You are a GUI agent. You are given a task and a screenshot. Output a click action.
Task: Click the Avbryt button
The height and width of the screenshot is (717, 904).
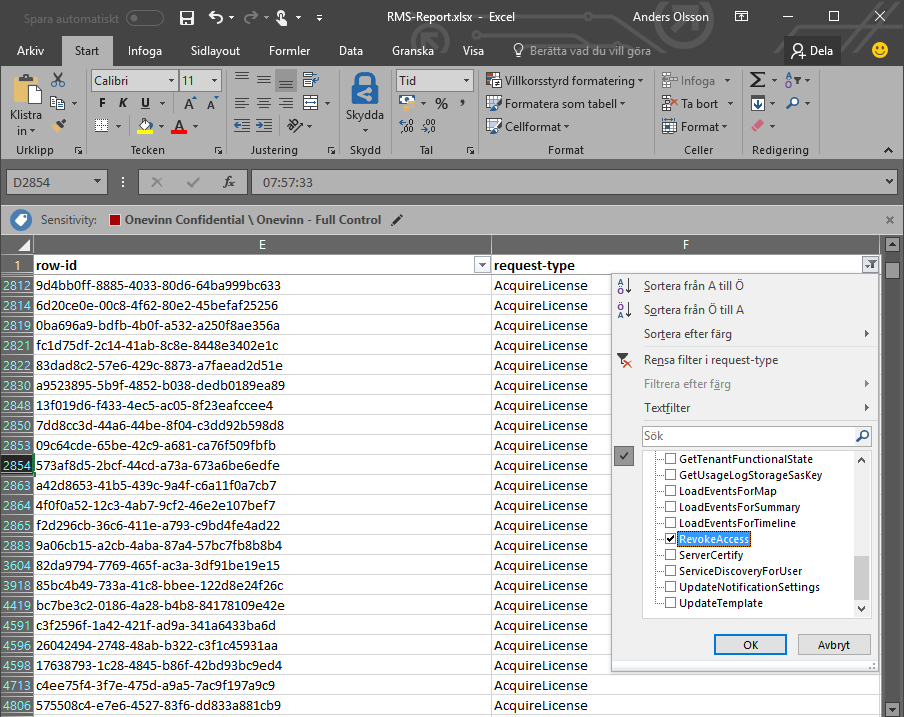click(x=833, y=645)
